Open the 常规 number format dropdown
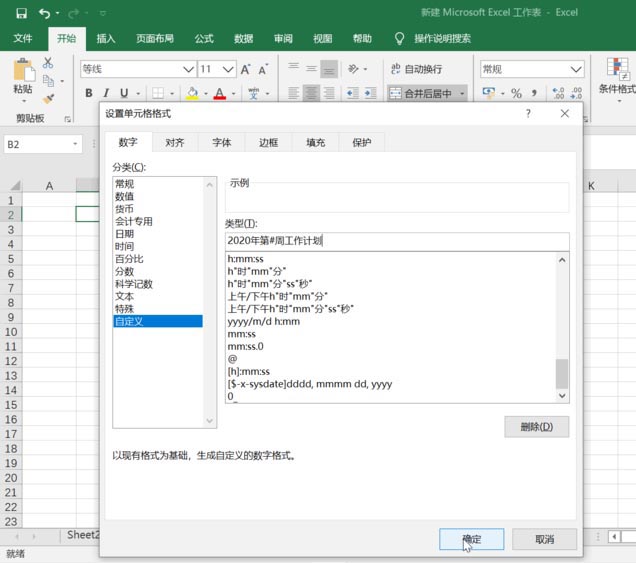 [576, 70]
